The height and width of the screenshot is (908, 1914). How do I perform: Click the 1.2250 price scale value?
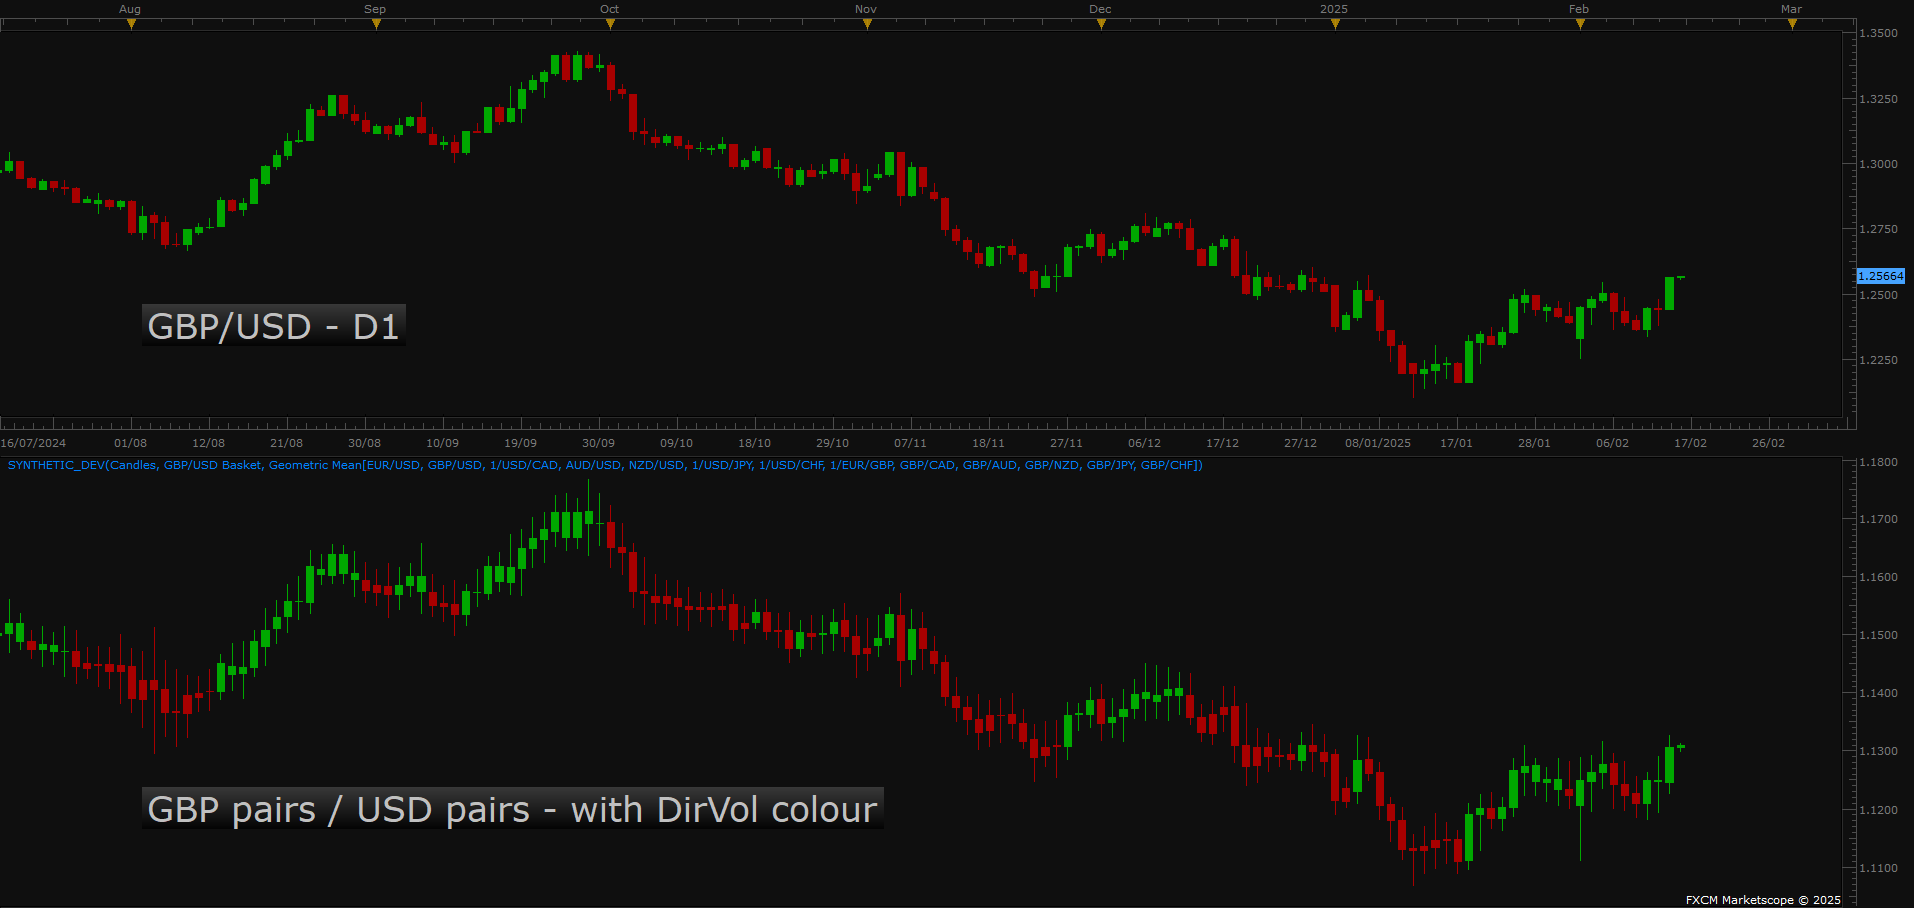tap(1878, 360)
